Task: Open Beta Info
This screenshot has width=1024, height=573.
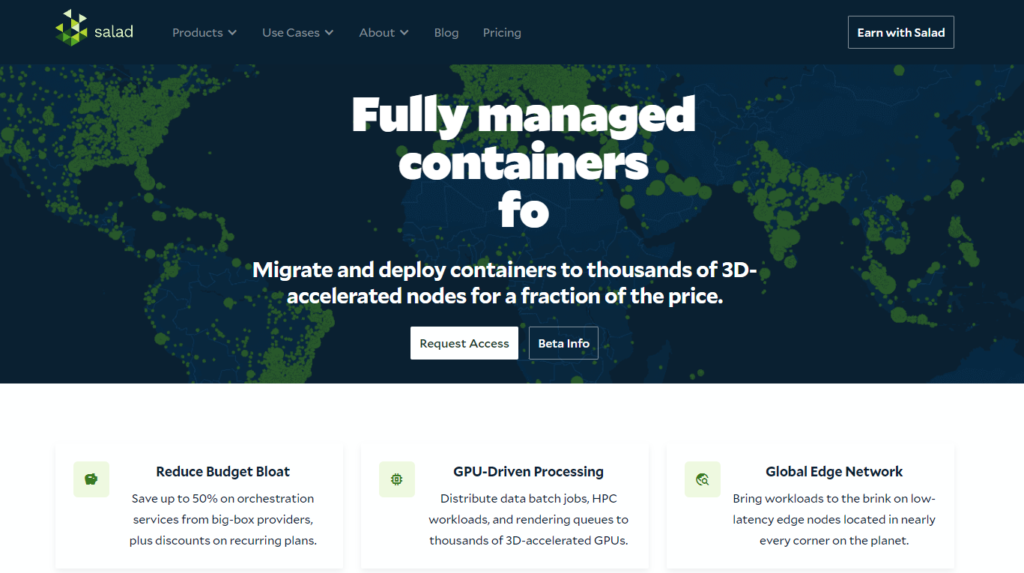Action: tap(564, 343)
